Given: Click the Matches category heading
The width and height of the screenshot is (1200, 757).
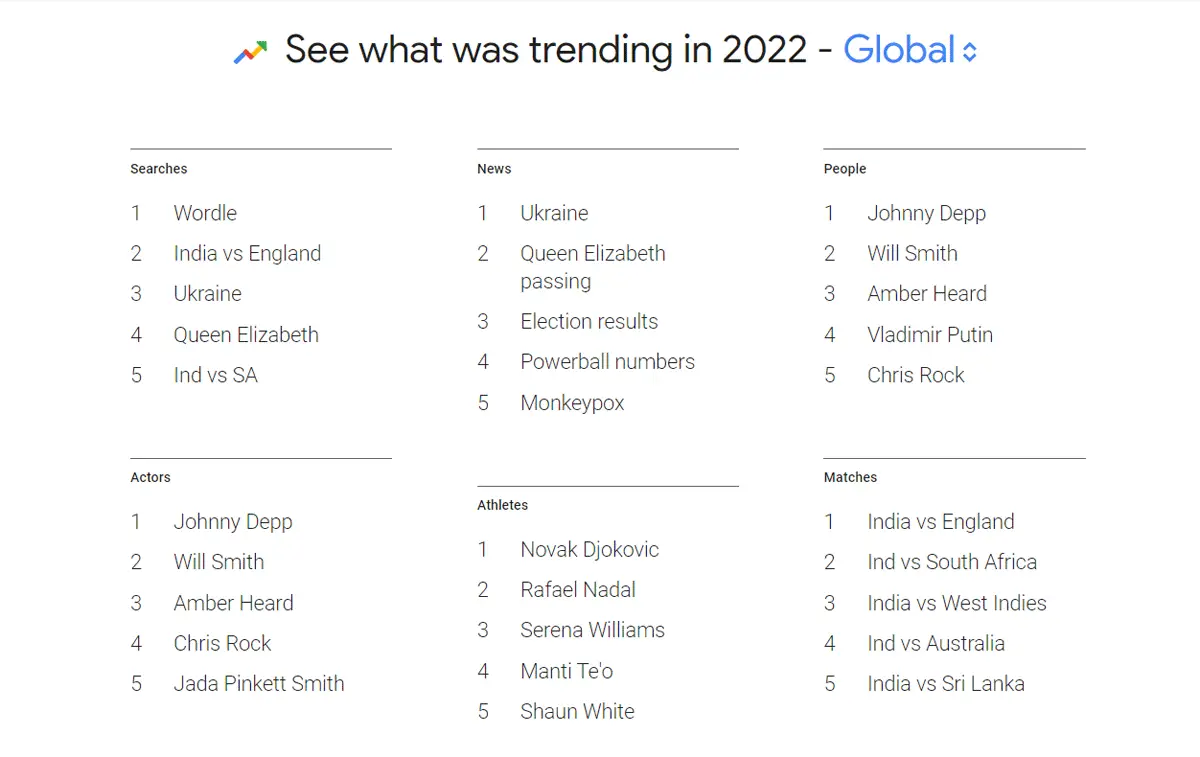Looking at the screenshot, I should click(x=850, y=478).
